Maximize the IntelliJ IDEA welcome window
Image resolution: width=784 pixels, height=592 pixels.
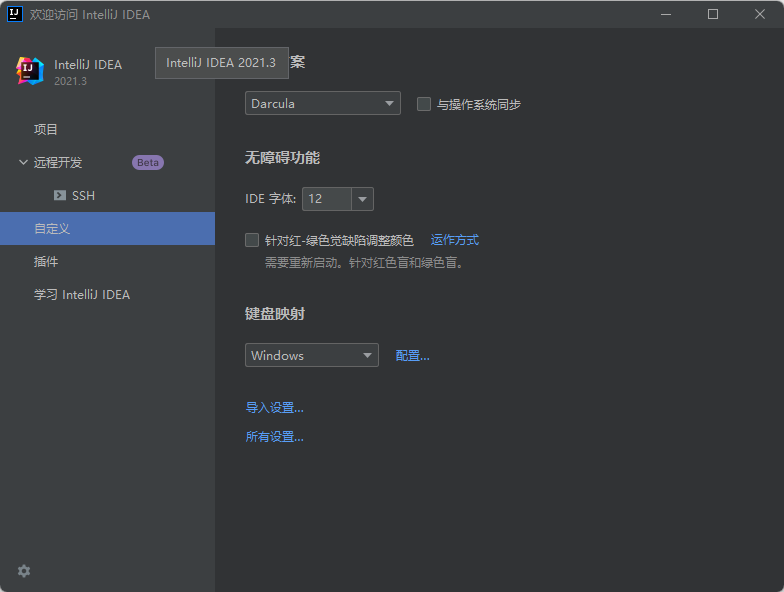[713, 14]
